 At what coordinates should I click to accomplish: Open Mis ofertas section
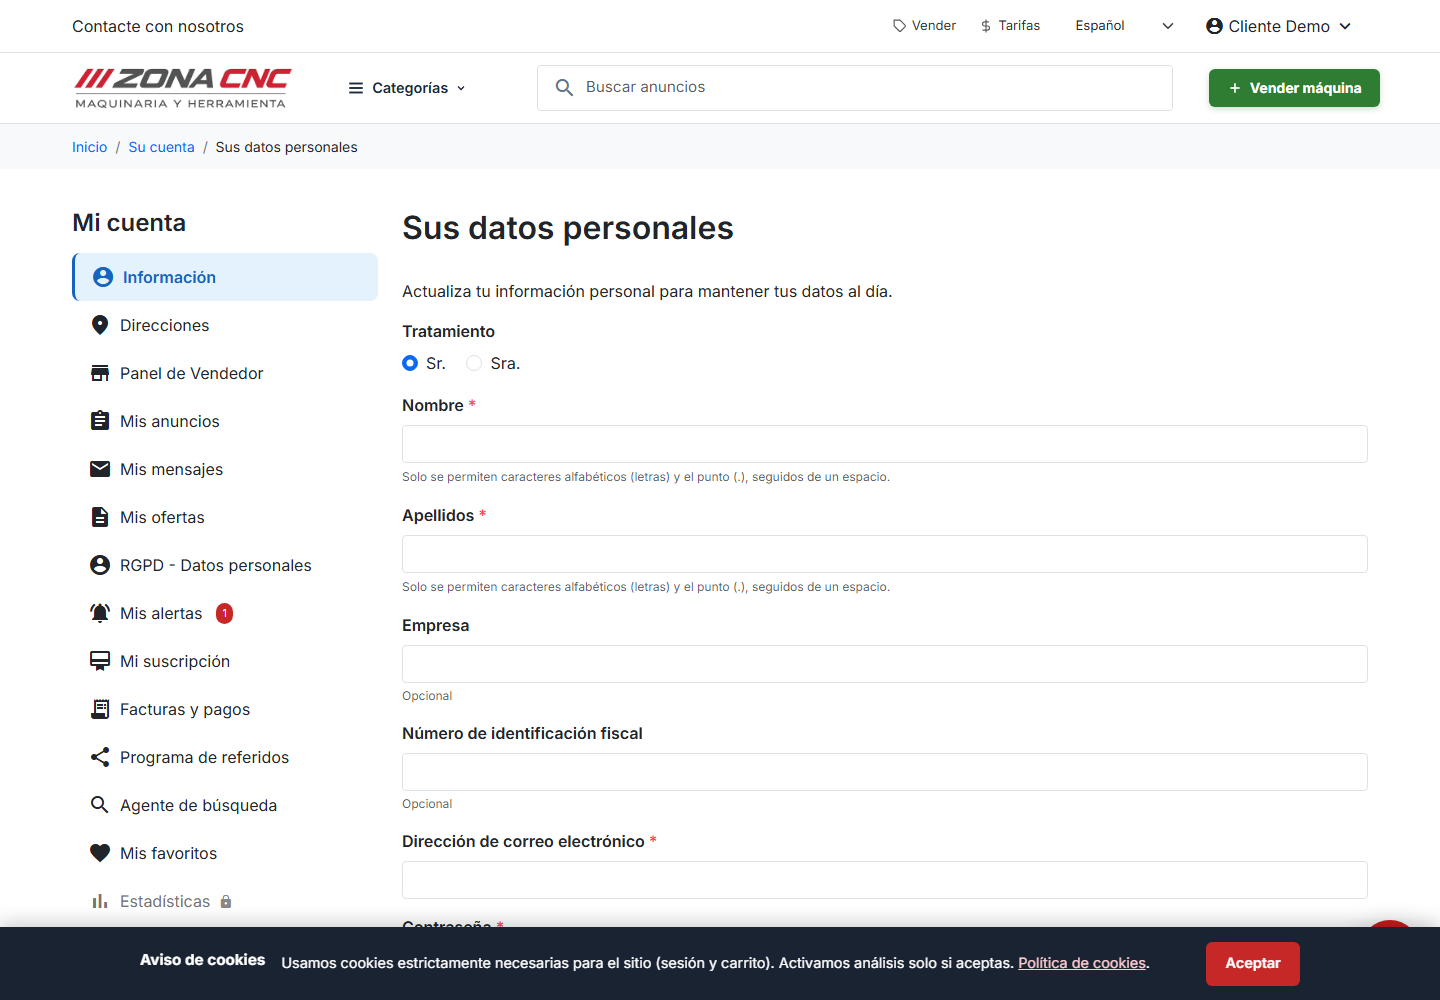pyautogui.click(x=225, y=517)
